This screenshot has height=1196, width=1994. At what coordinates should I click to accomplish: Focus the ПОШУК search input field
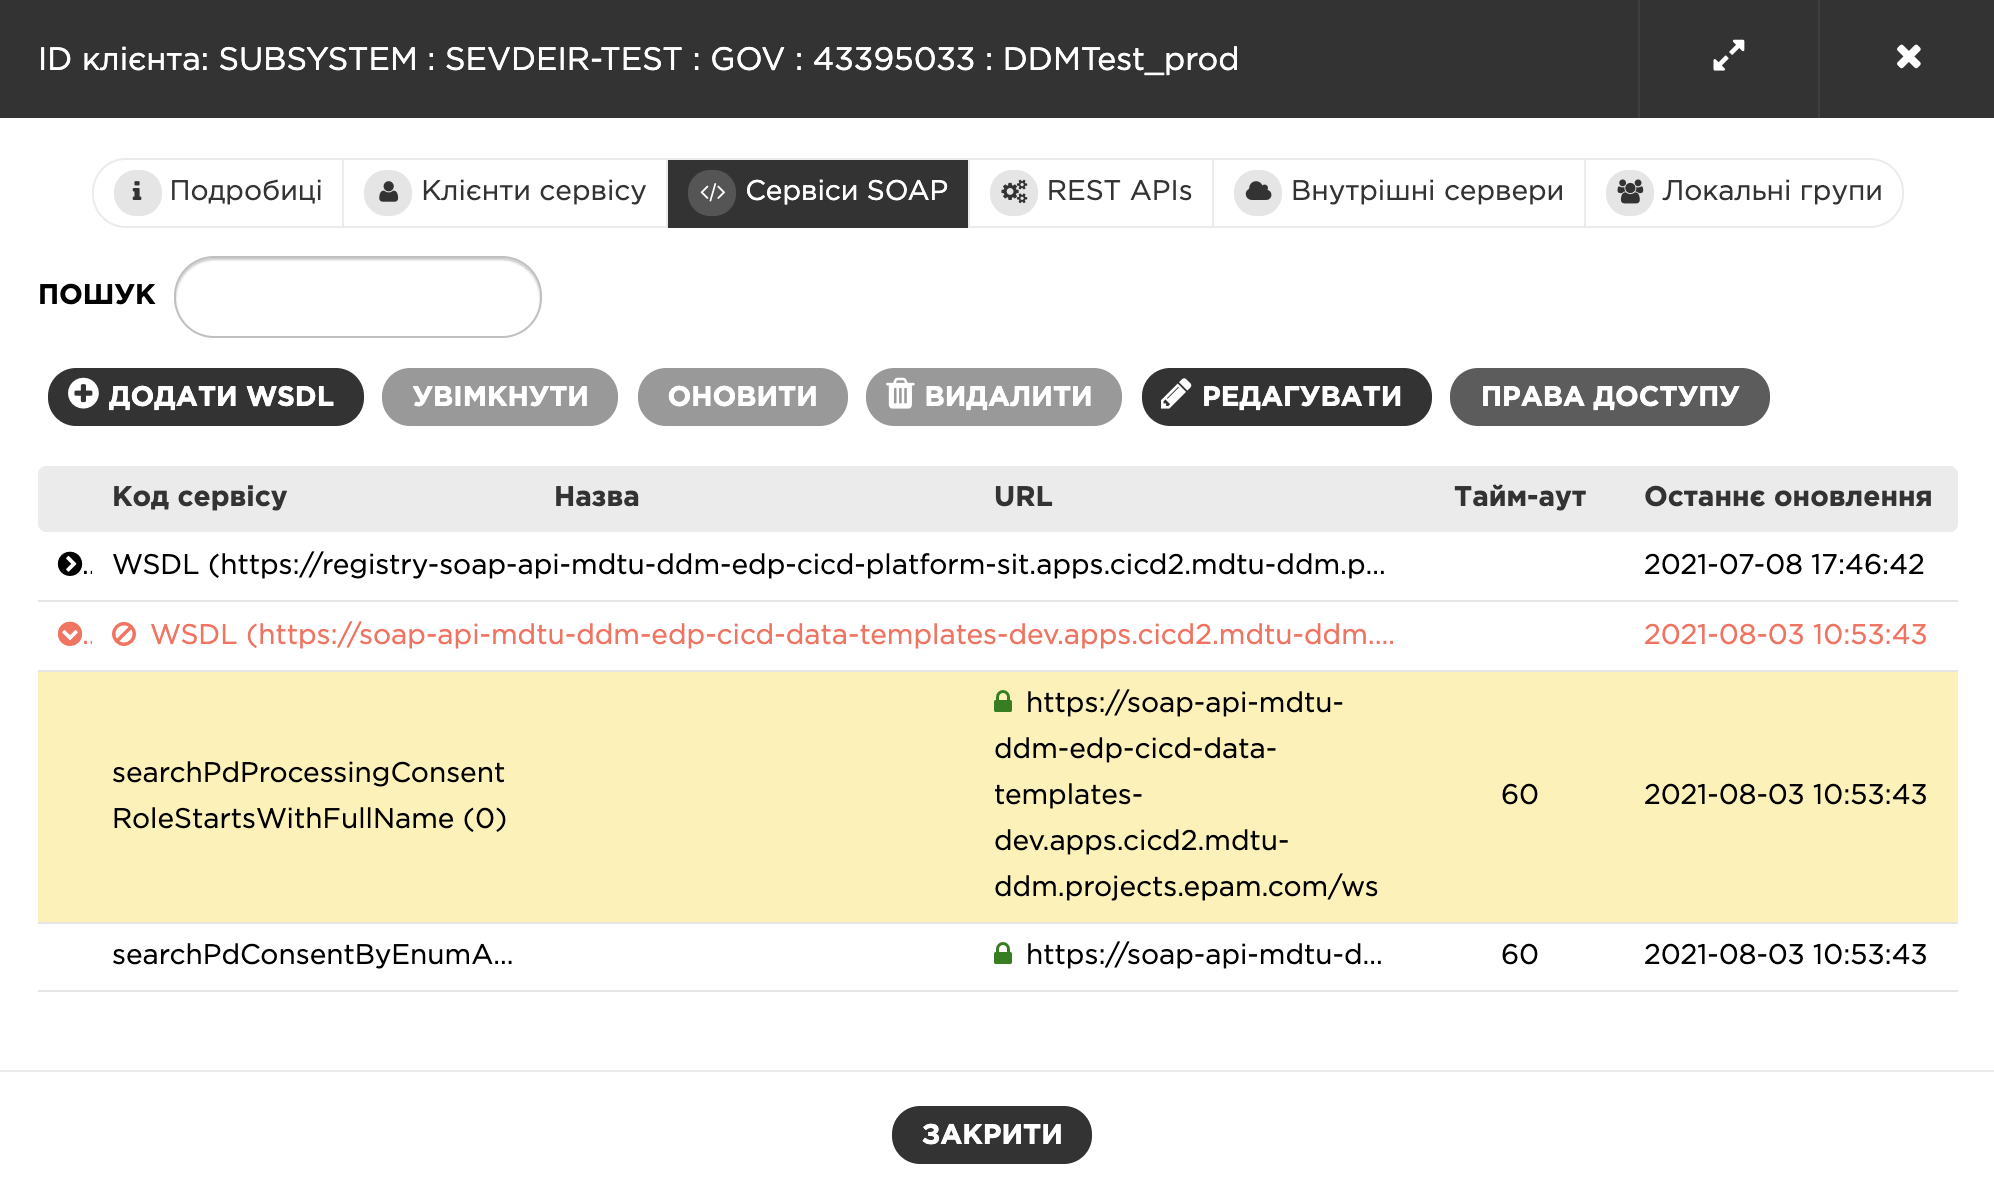(358, 296)
